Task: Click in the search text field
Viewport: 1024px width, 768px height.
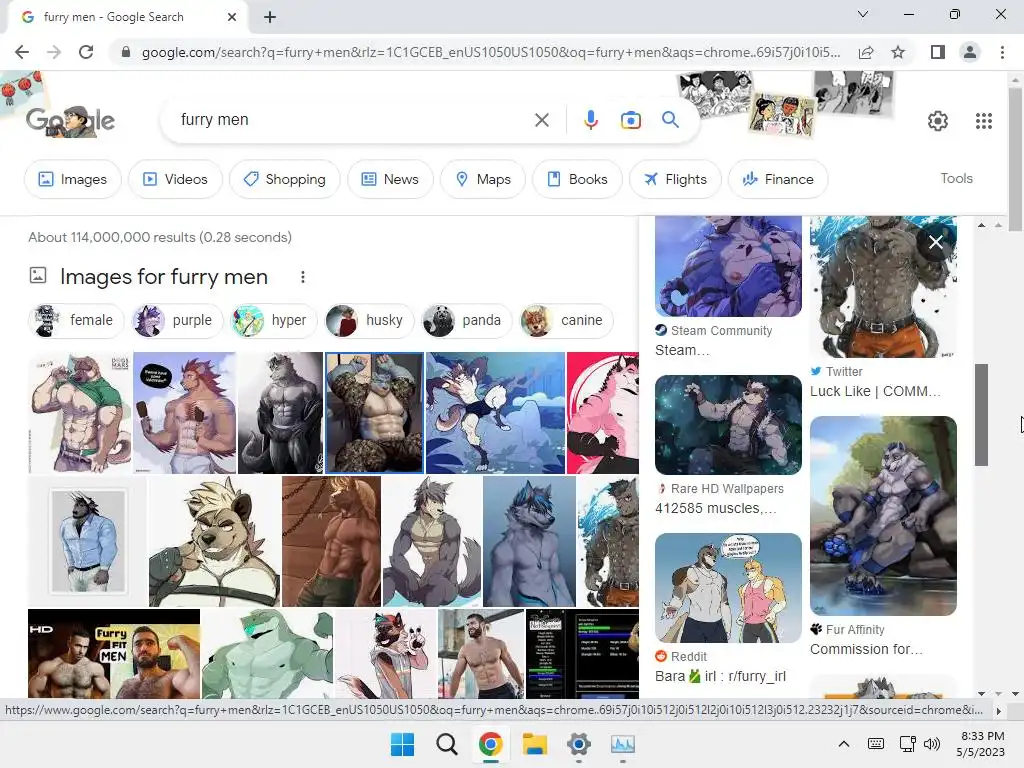Action: pyautogui.click(x=353, y=120)
